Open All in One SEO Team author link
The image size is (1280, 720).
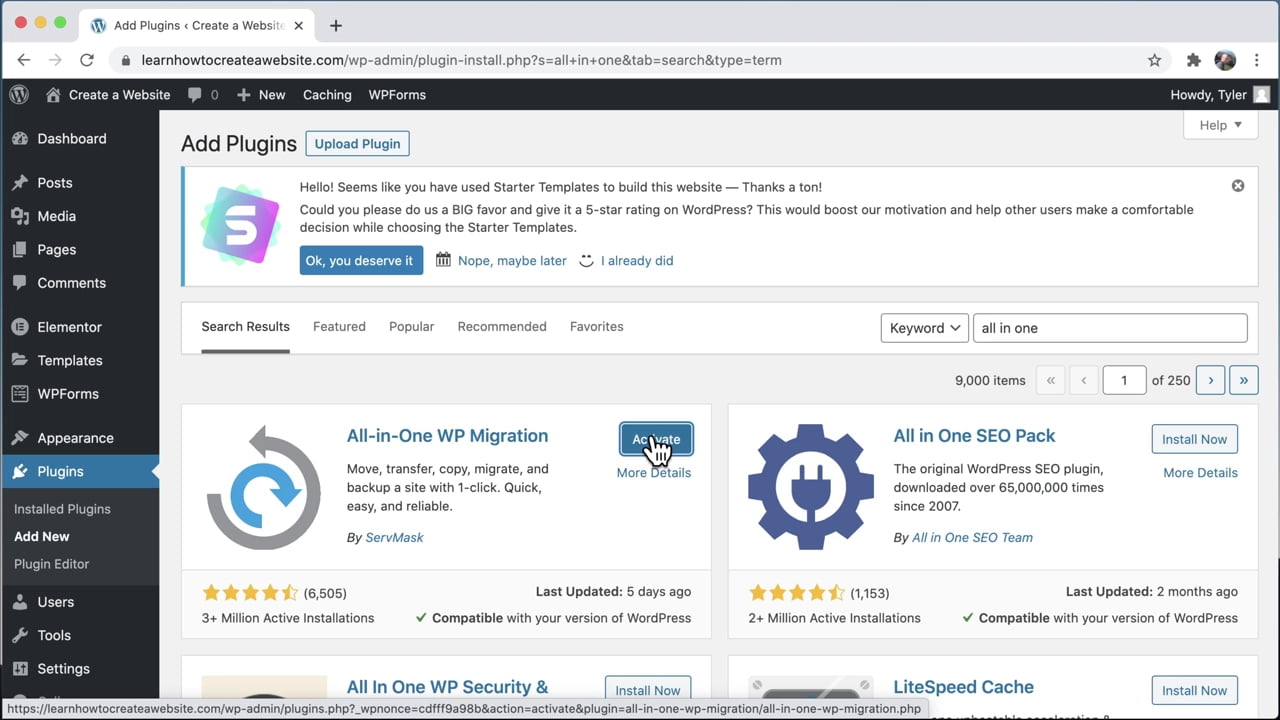[x=972, y=538]
